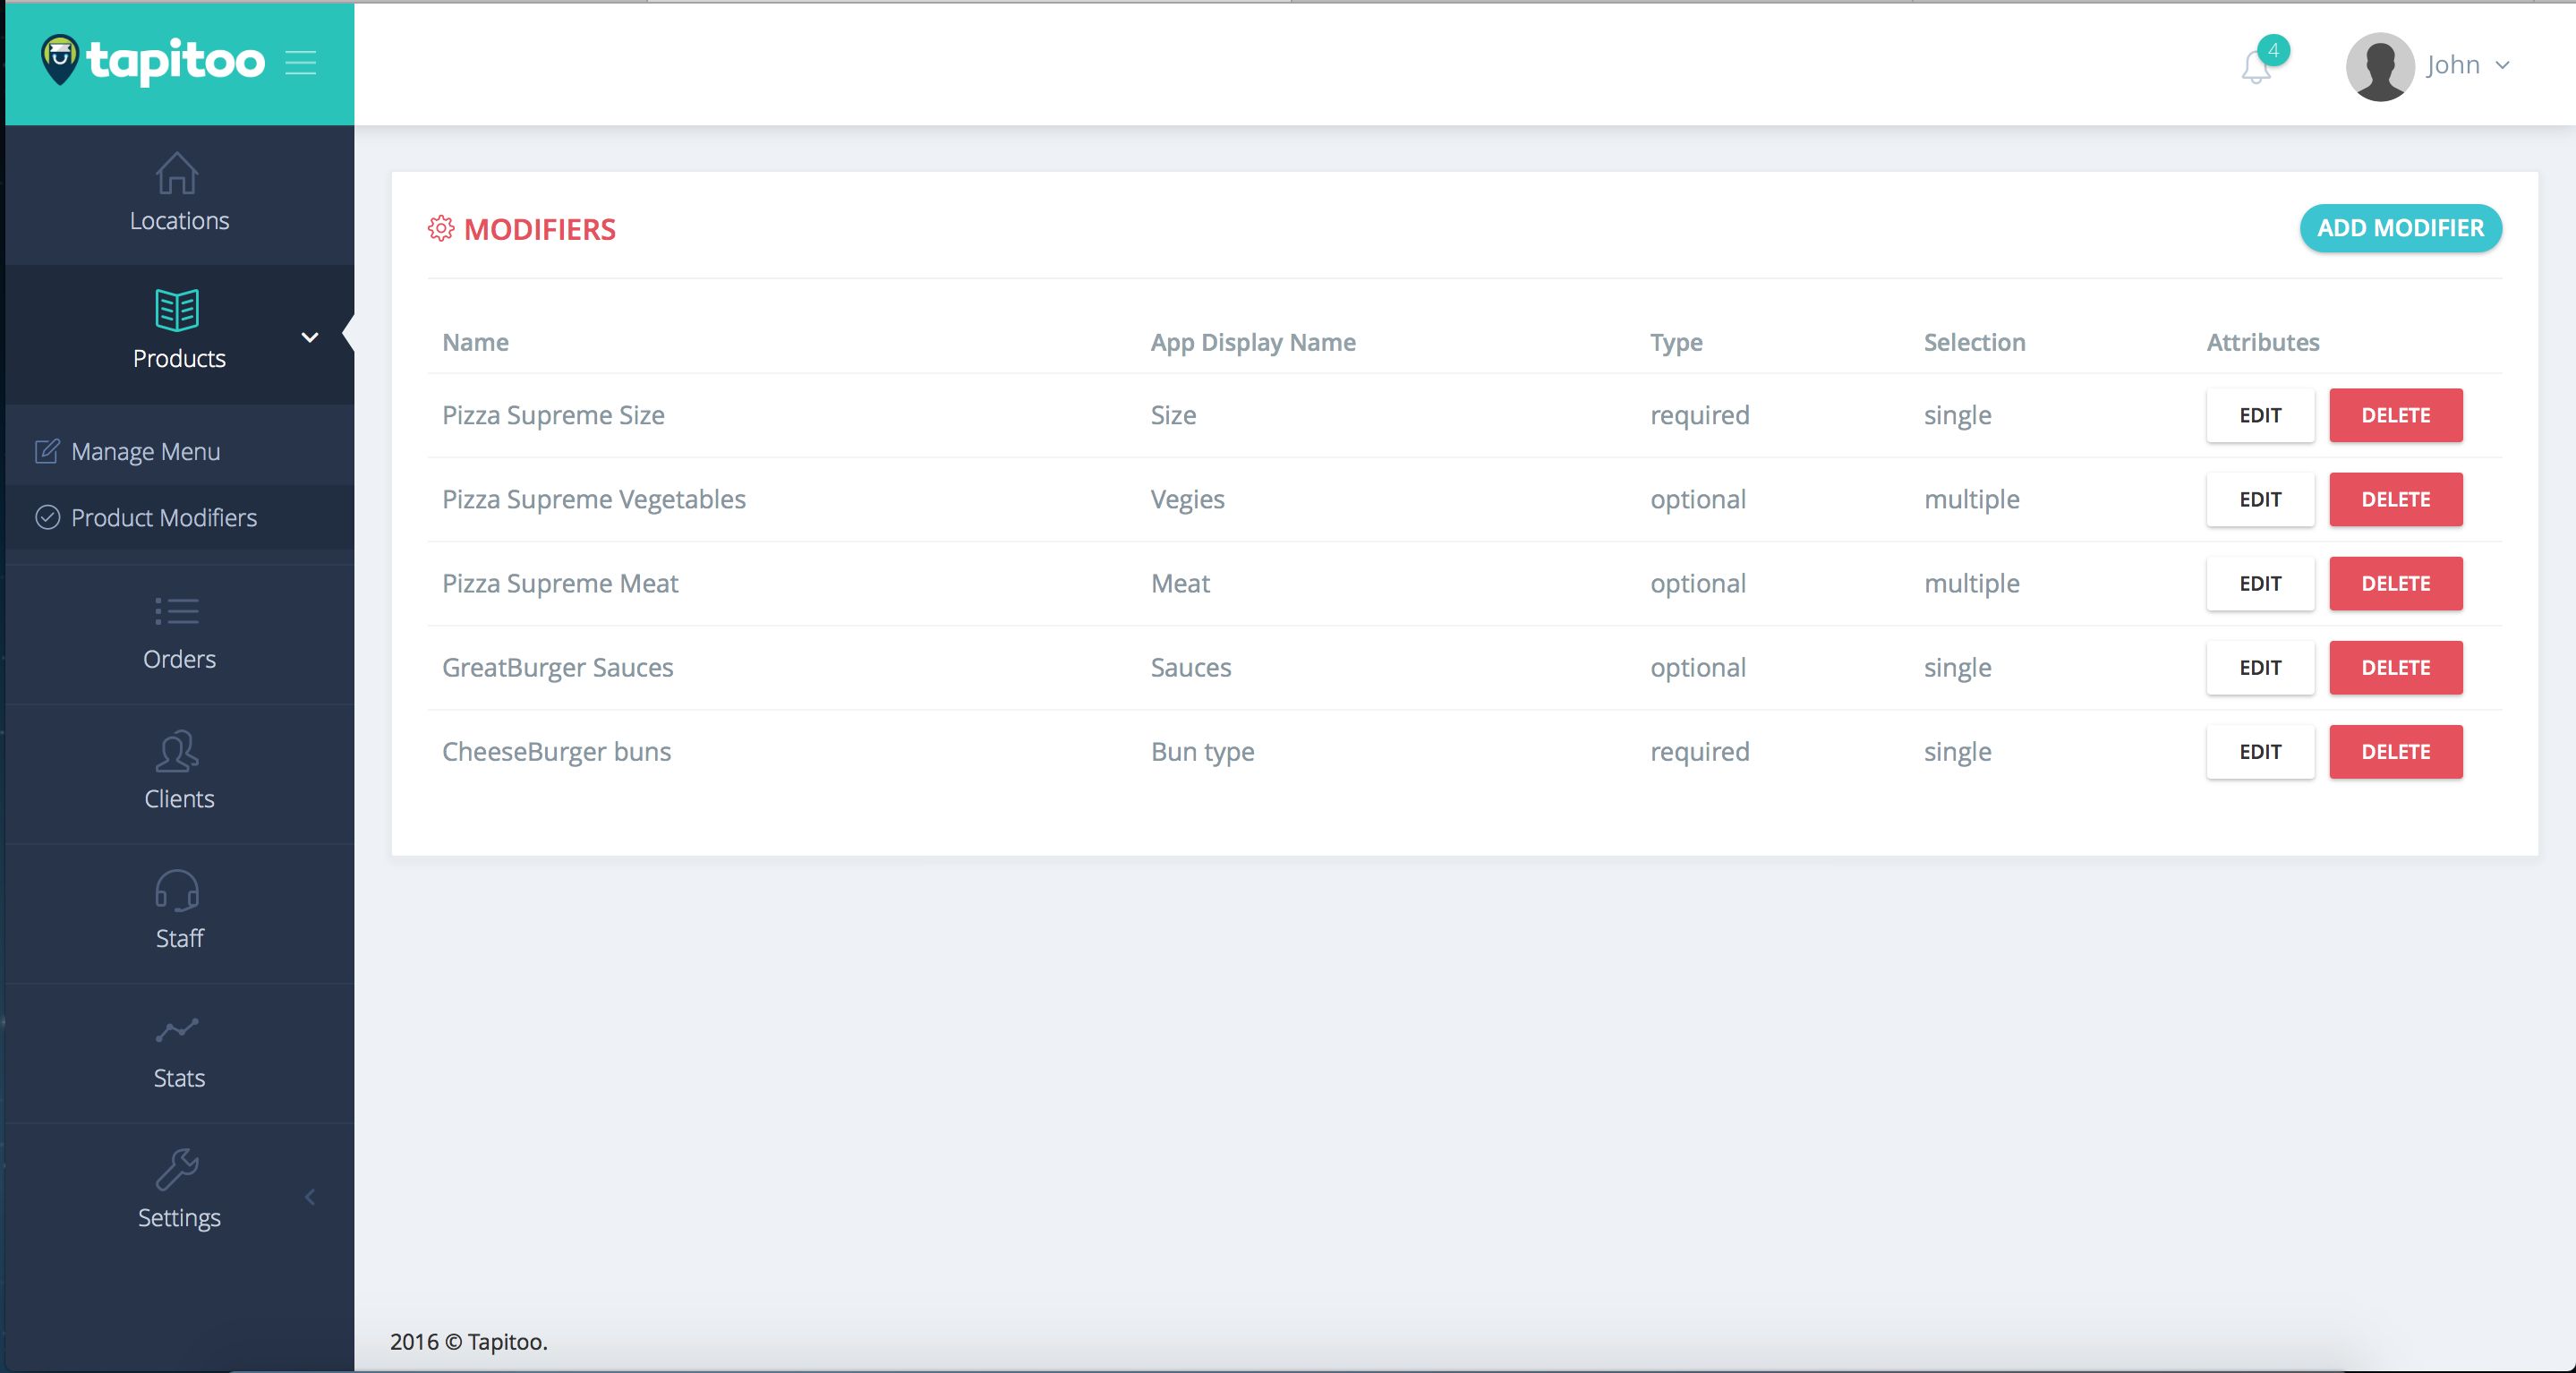Viewport: 2576px width, 1373px height.
Task: Select the Product Modifiers menu item
Action: [163, 518]
